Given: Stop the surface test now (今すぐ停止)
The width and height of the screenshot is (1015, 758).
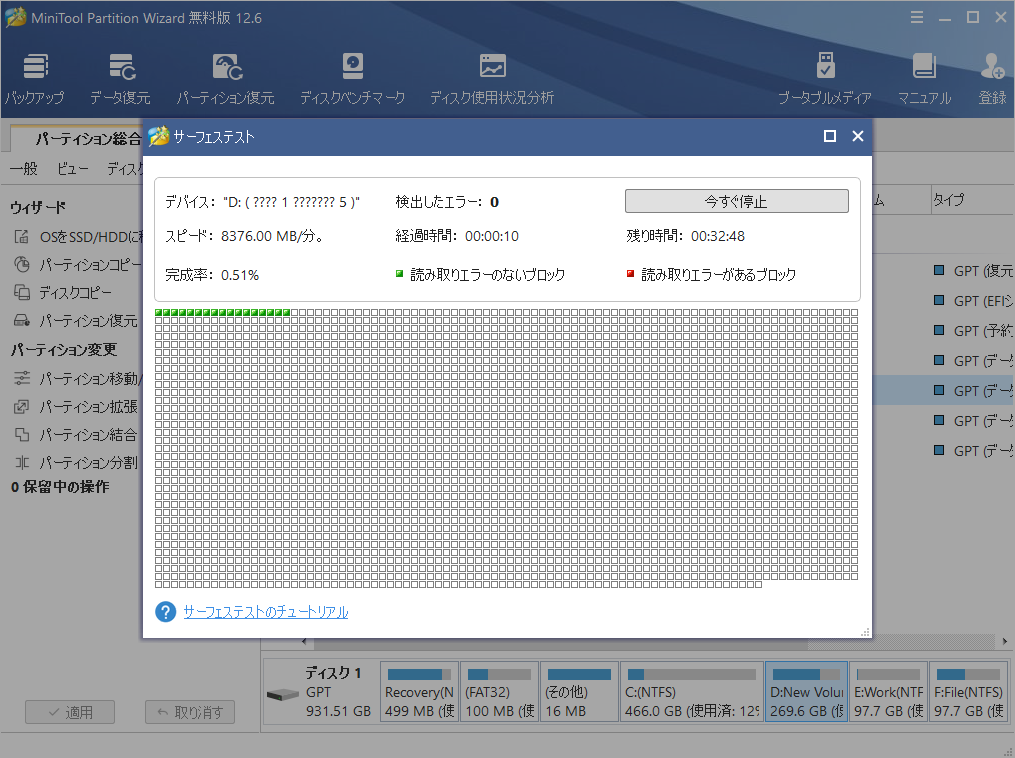Looking at the screenshot, I should (737, 201).
